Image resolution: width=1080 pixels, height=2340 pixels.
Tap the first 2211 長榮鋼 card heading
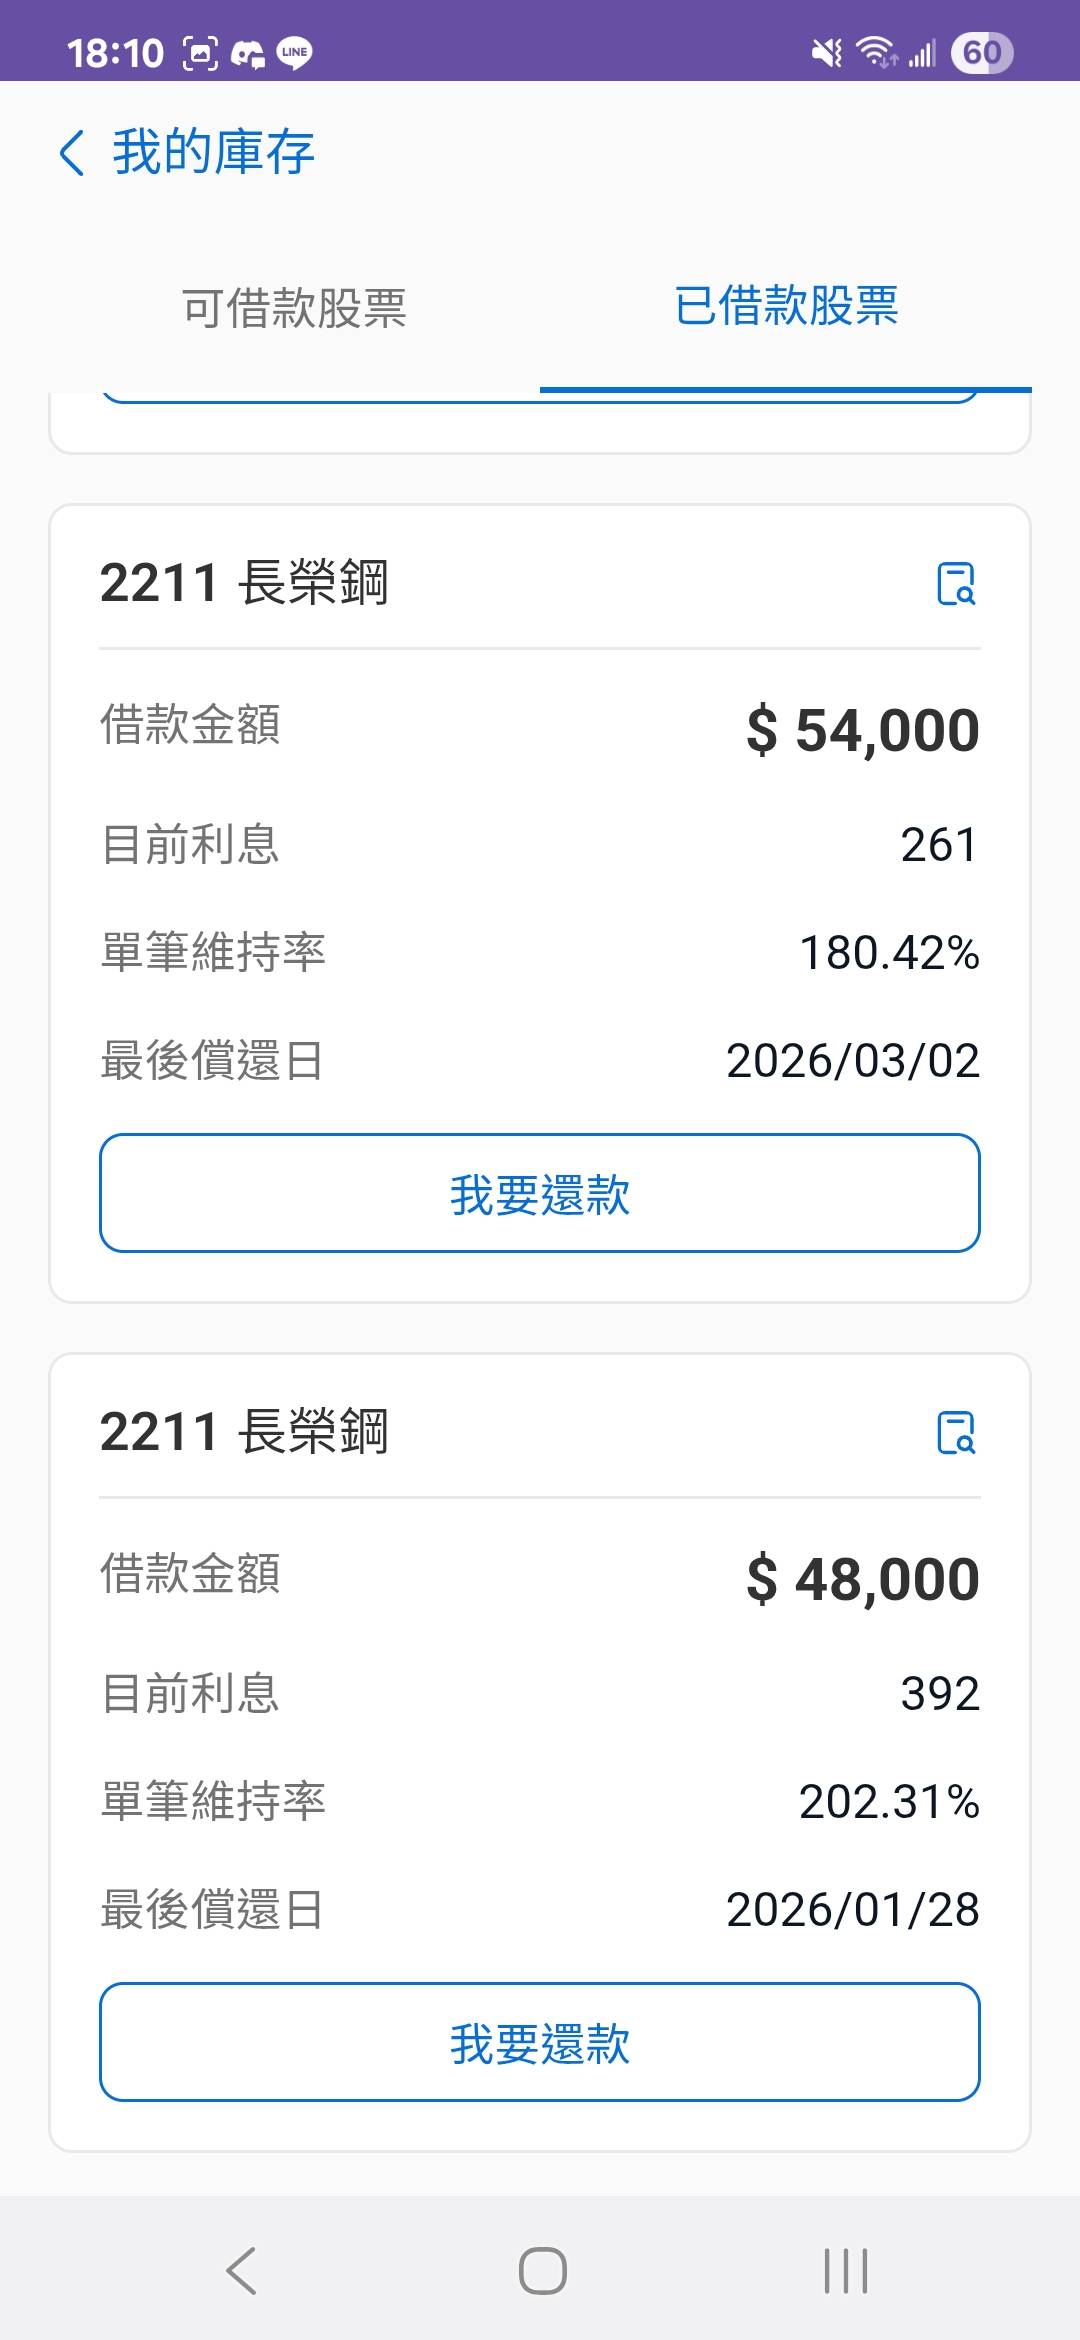tap(244, 583)
